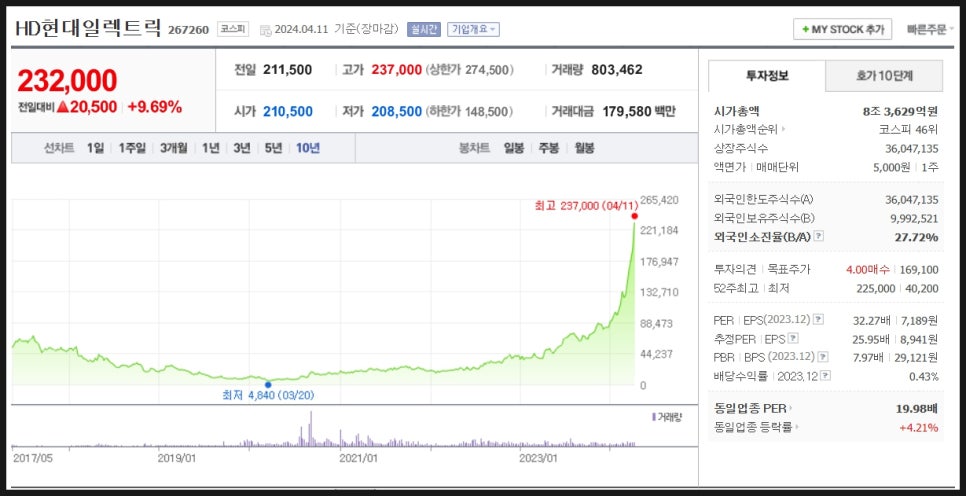The image size is (966, 496).
Task: Click the help icon beside 외국인소진율(B/A)
Action: pos(819,237)
